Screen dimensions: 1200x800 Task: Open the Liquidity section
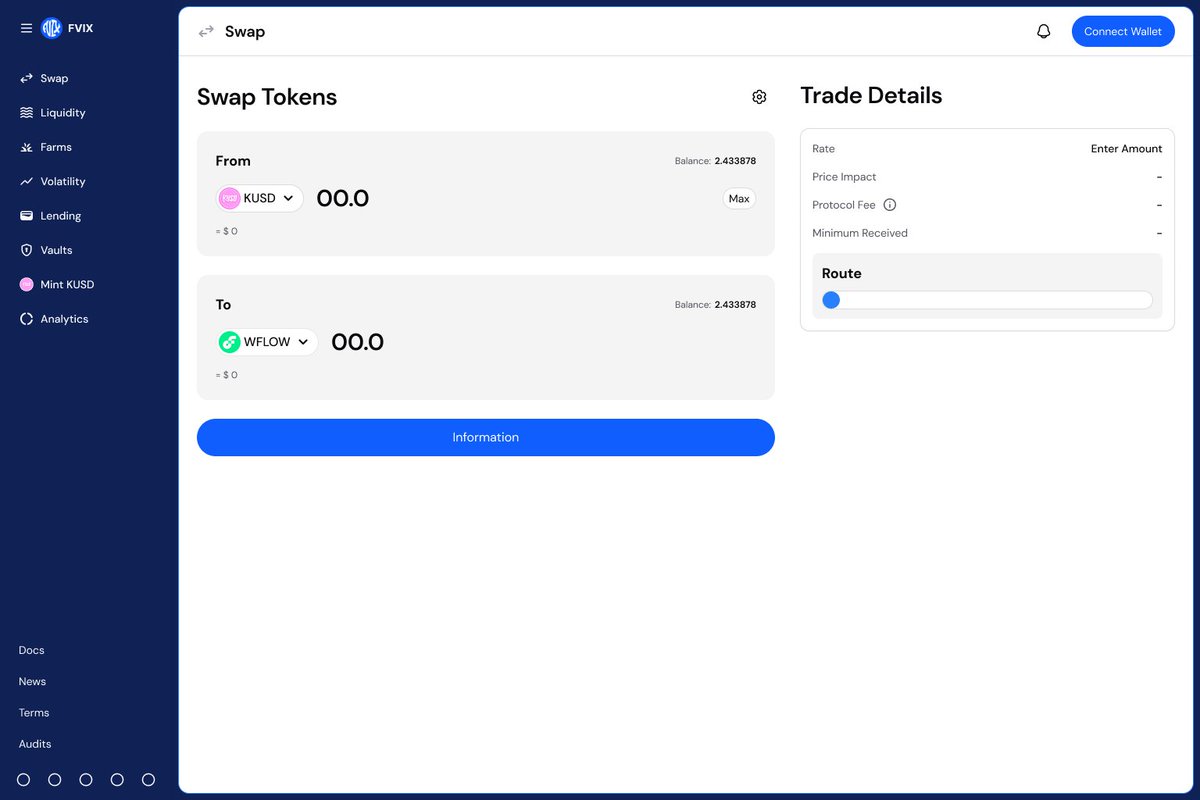coord(60,112)
